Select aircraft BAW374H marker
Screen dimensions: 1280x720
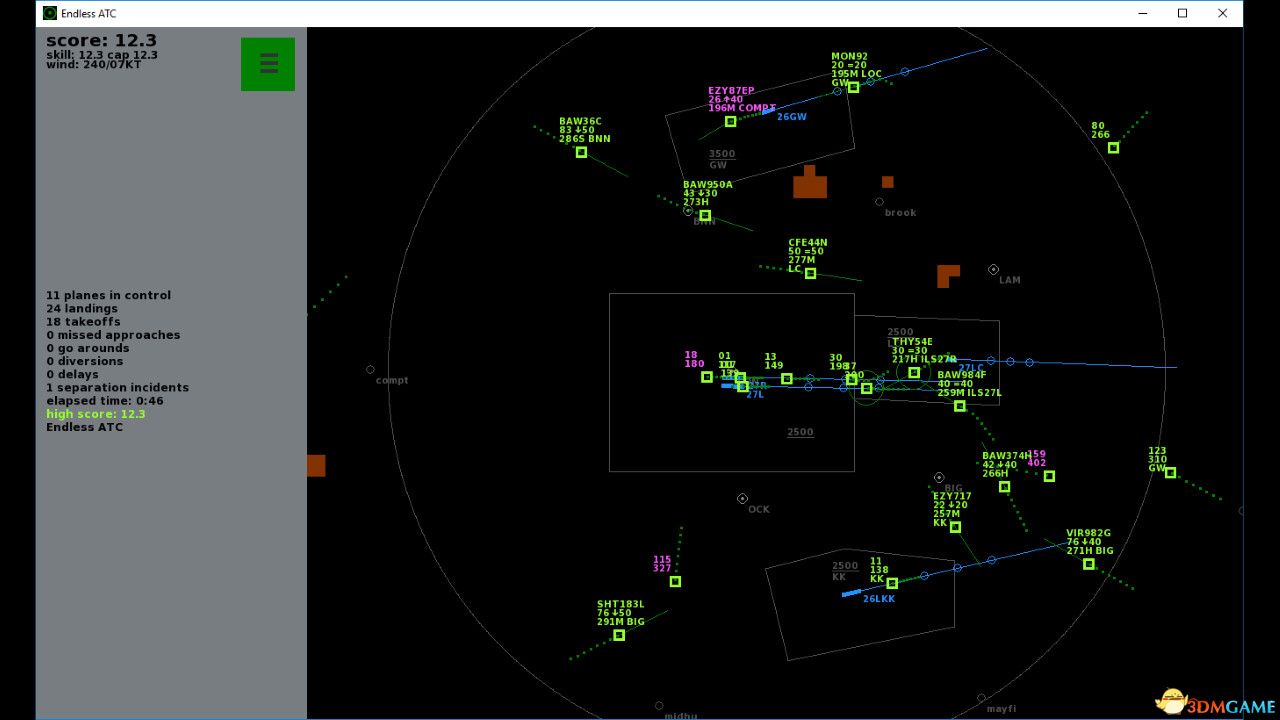[x=1004, y=487]
